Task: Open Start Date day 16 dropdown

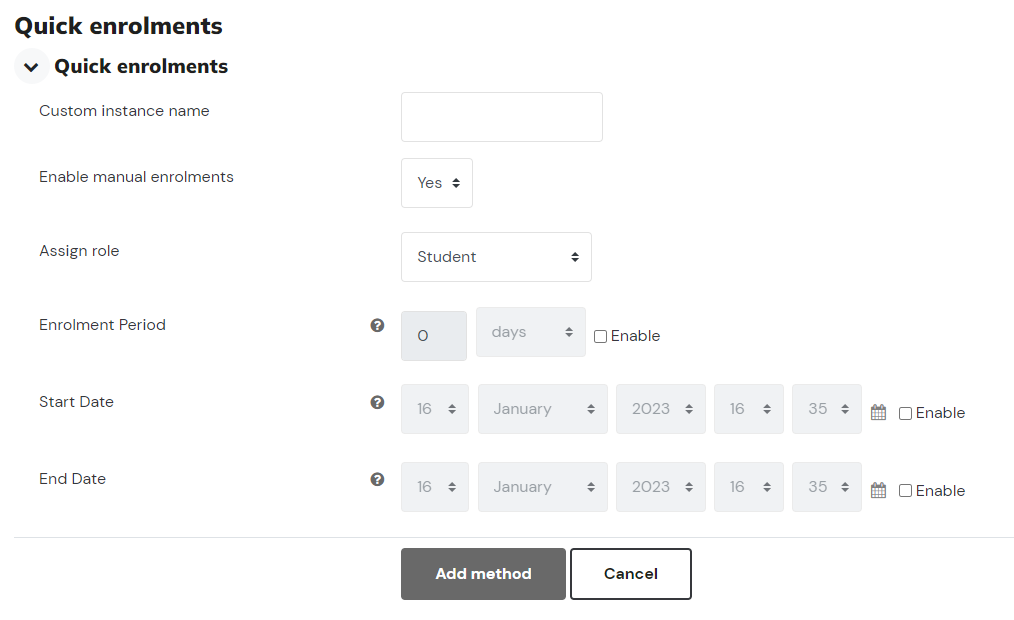Action: point(435,409)
